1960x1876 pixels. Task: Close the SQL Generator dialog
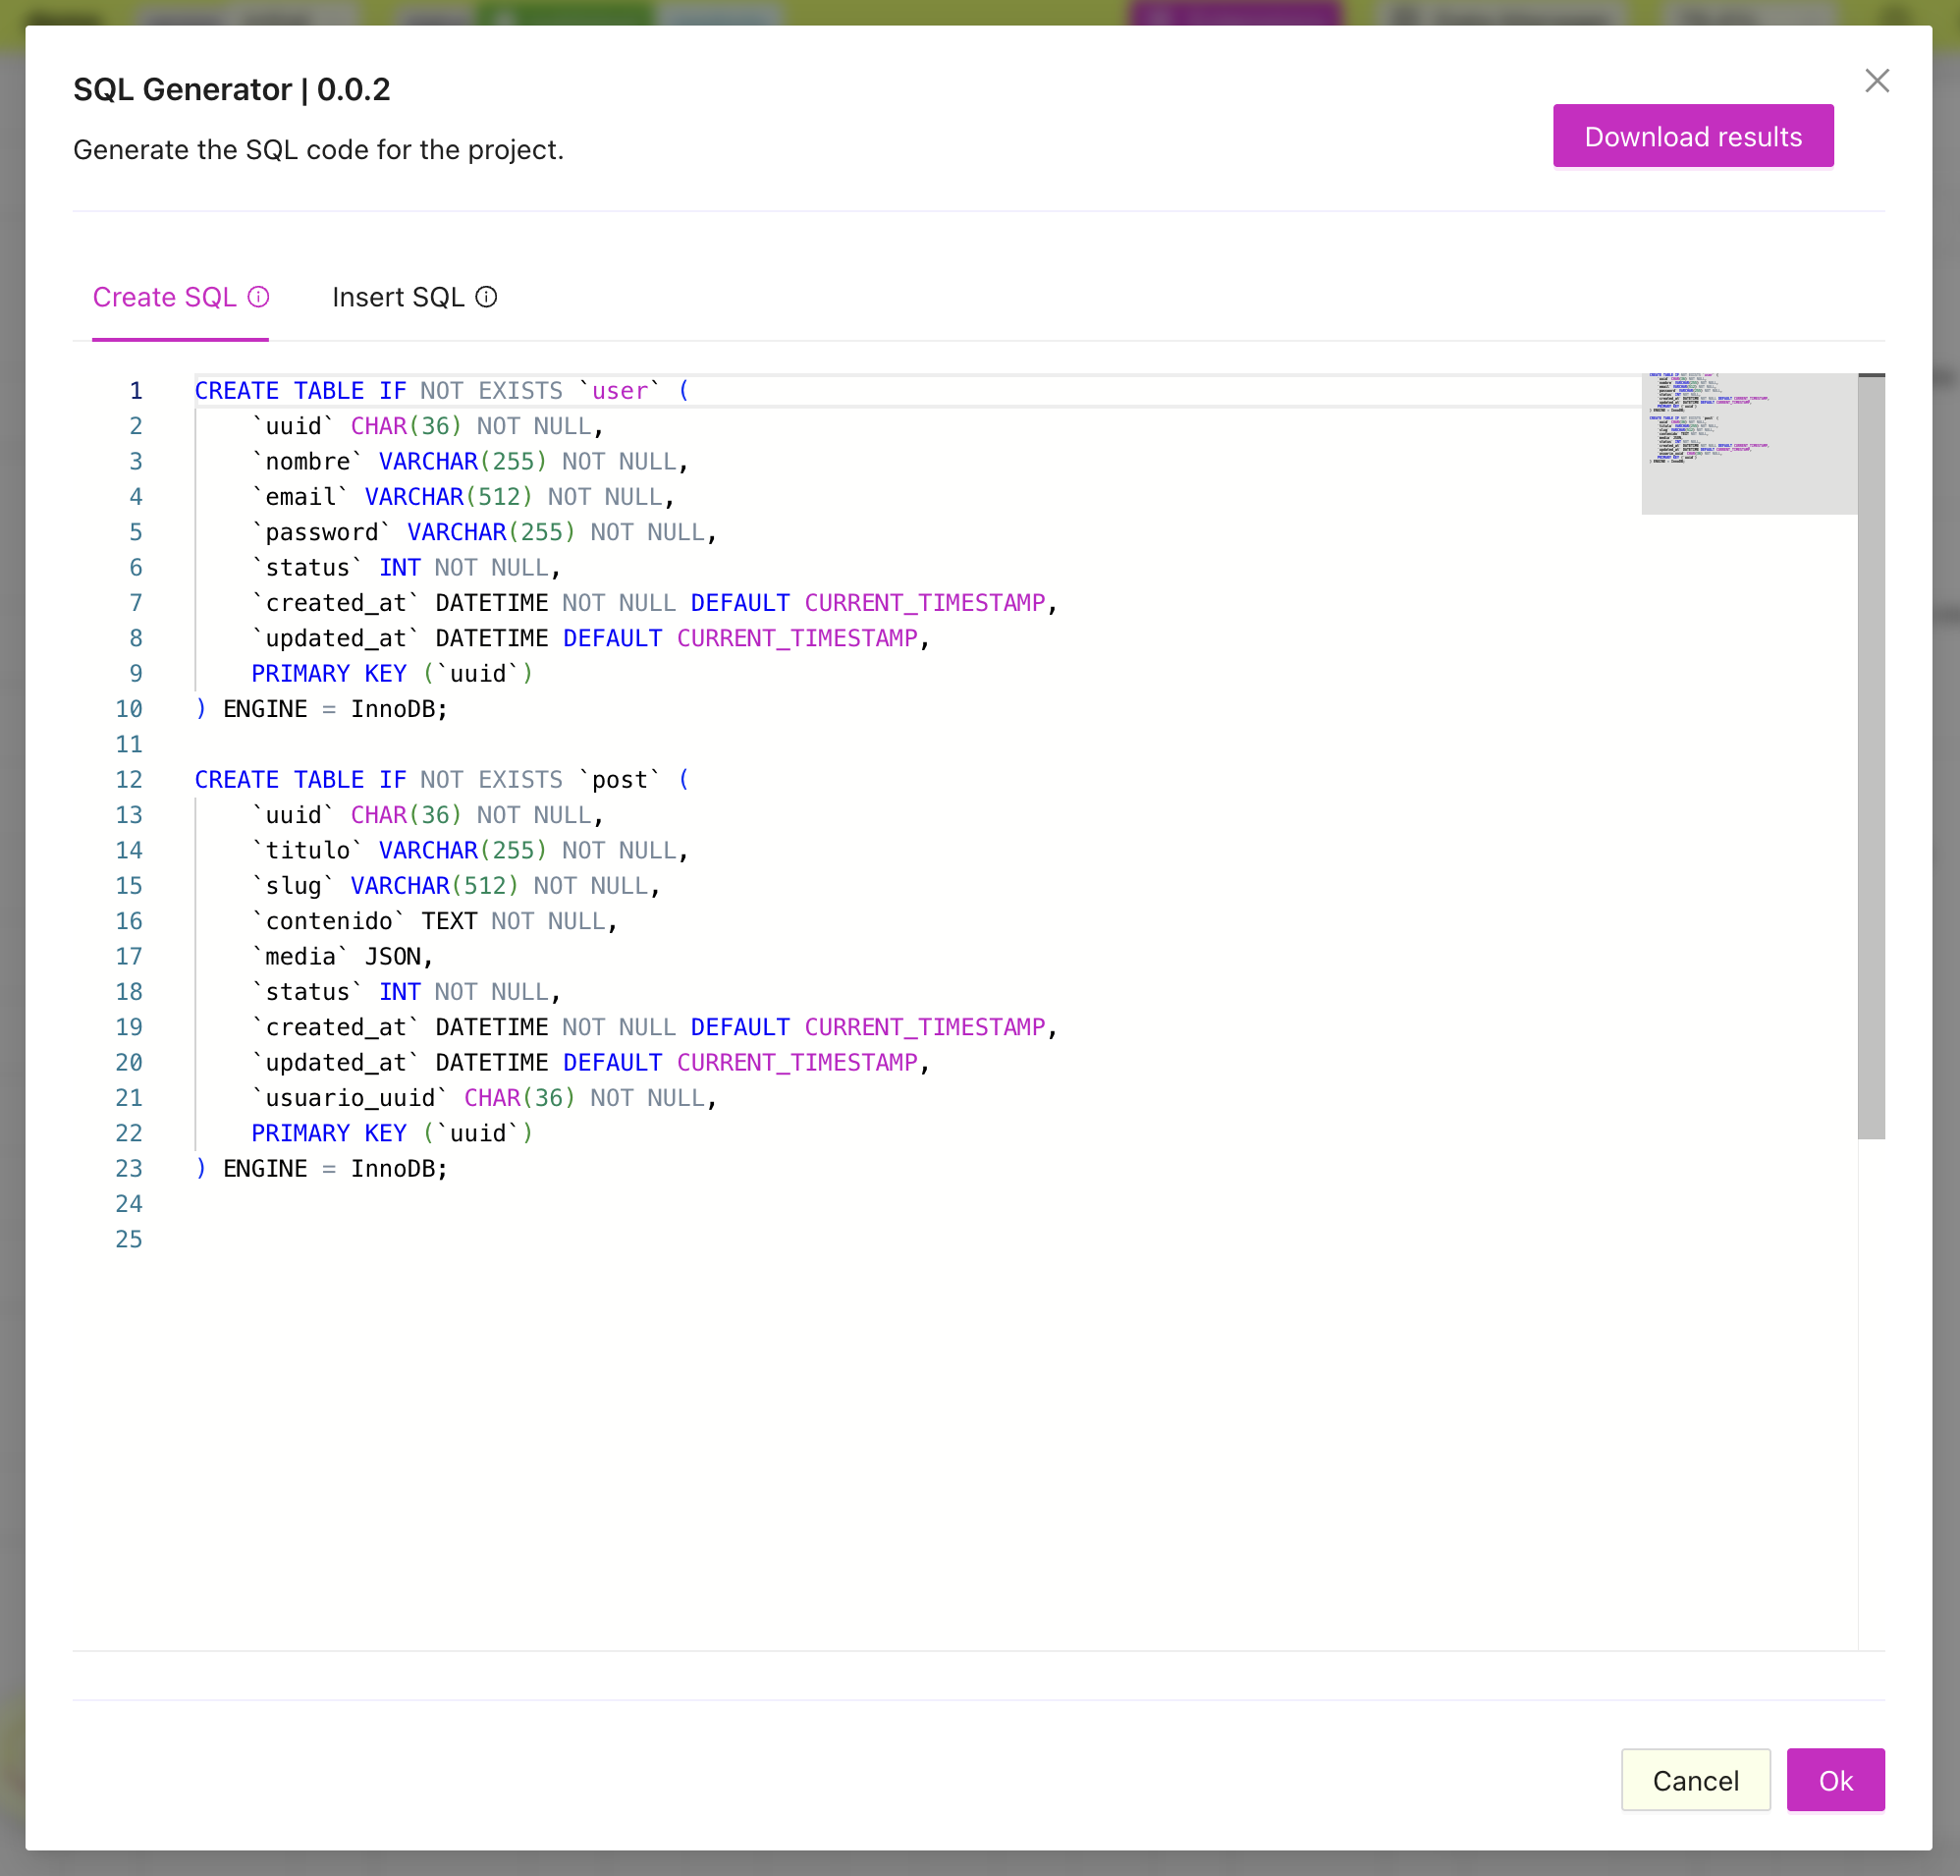pyautogui.click(x=1878, y=81)
